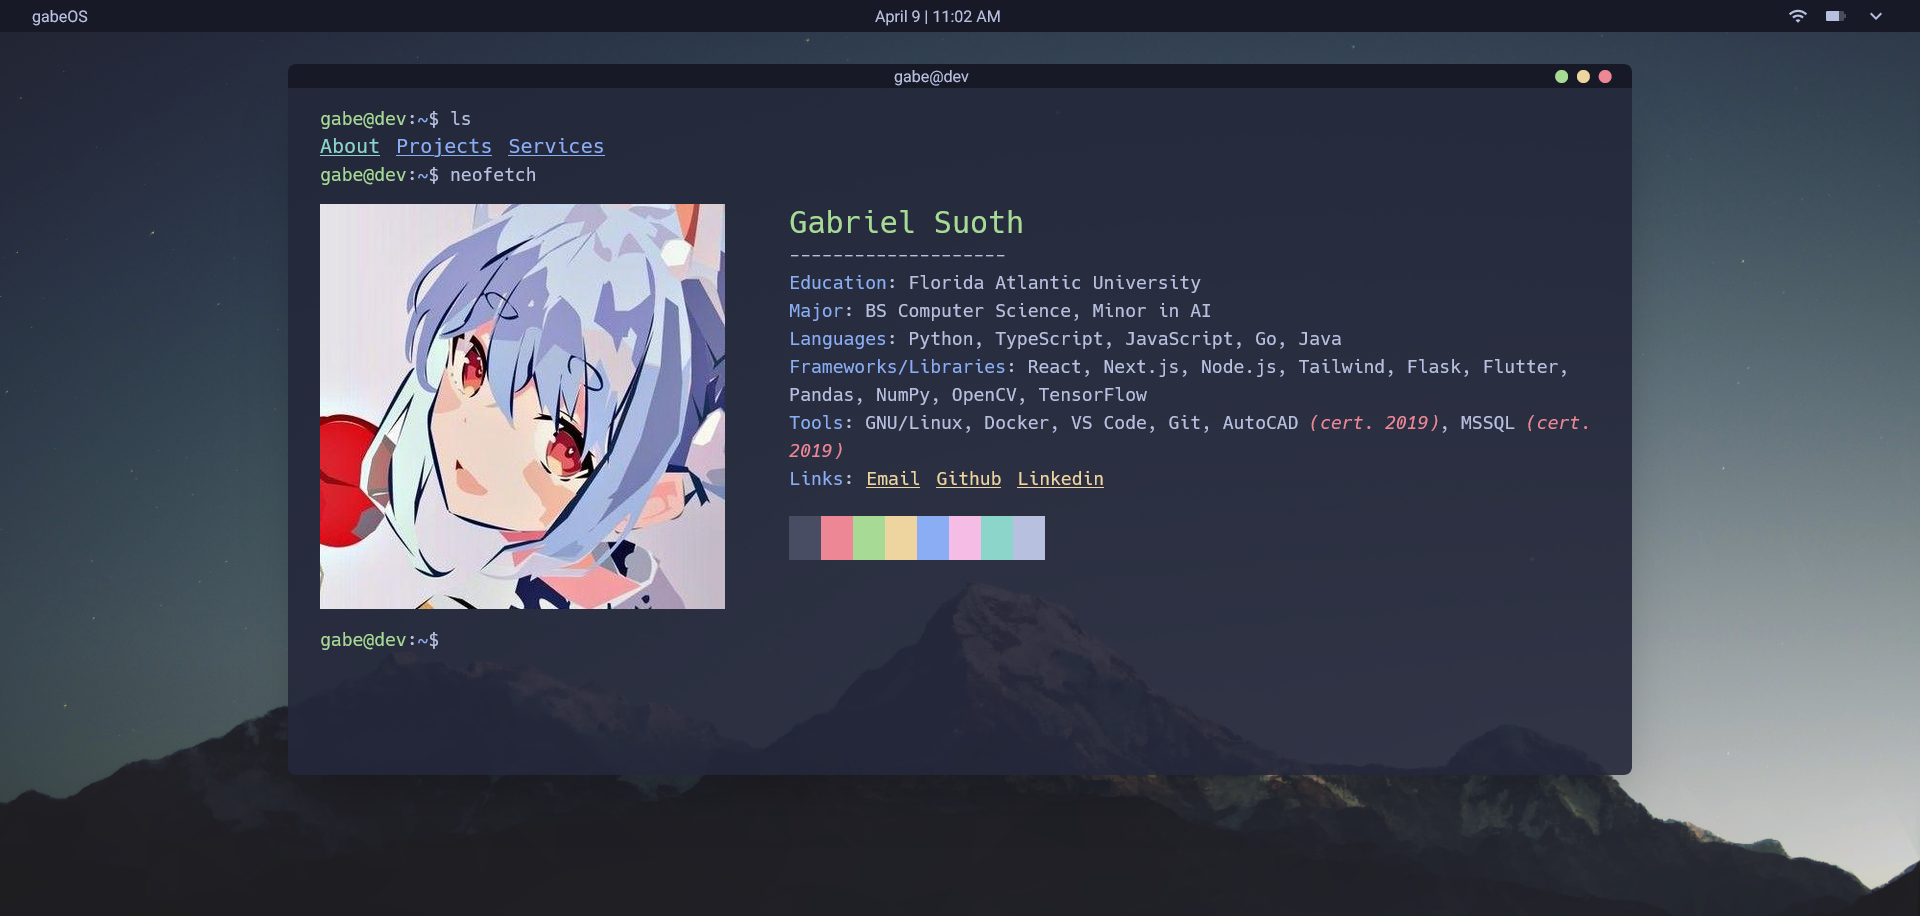The image size is (1920, 916).
Task: Select the light pink color block
Action: coord(965,538)
